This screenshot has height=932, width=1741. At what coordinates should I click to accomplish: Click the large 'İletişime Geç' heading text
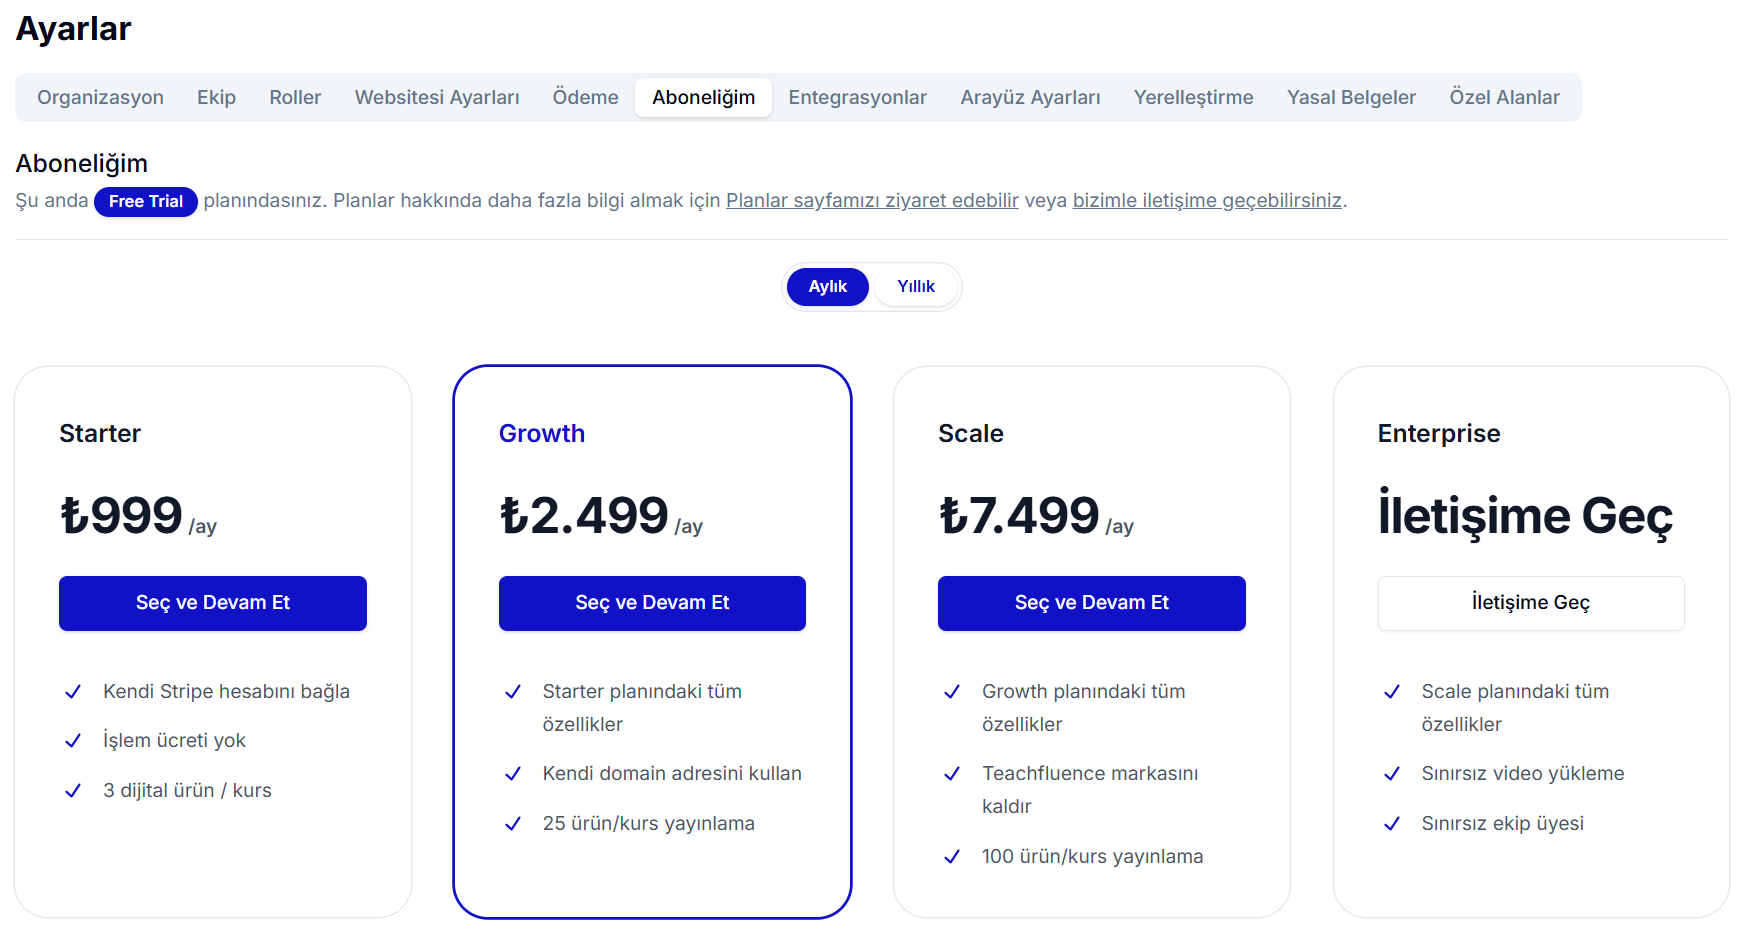coord(1525,516)
